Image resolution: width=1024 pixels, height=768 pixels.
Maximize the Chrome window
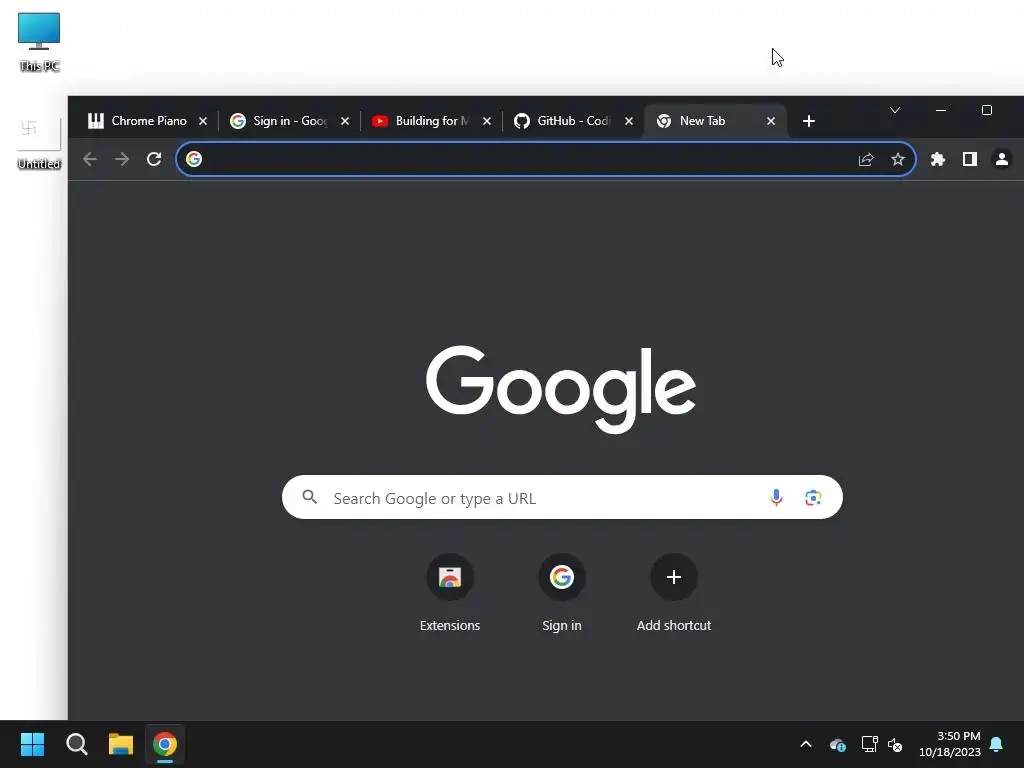(x=987, y=110)
